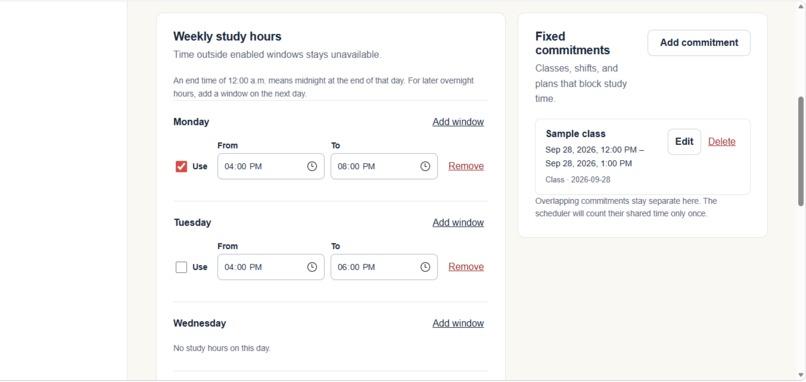This screenshot has height=382, width=806.
Task: Focus Monday To time field 08:00 PM
Action: (x=384, y=166)
